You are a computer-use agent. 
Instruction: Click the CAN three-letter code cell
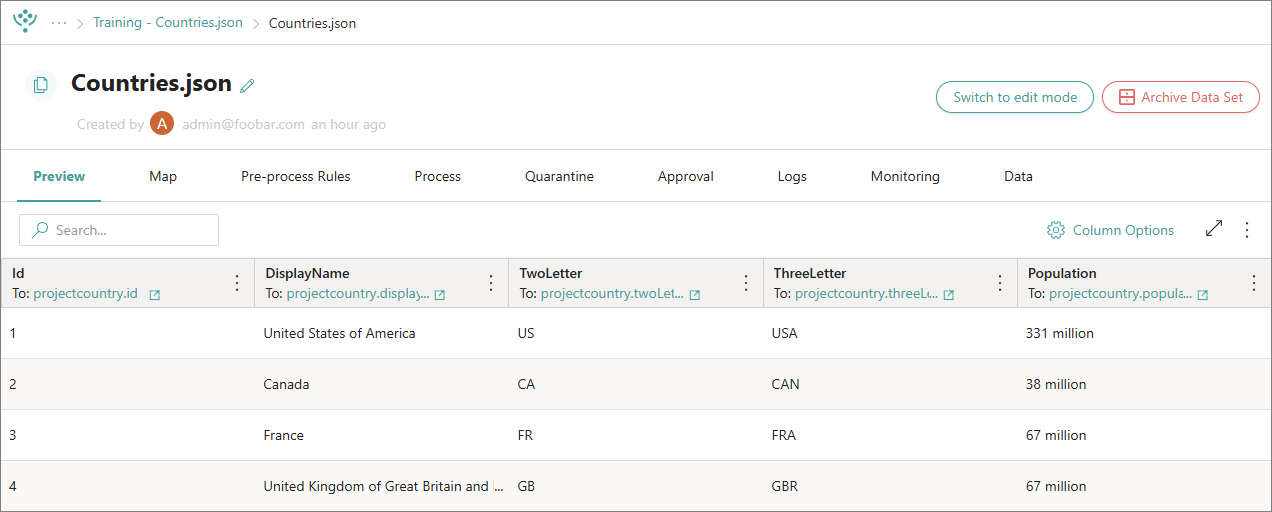pos(890,384)
